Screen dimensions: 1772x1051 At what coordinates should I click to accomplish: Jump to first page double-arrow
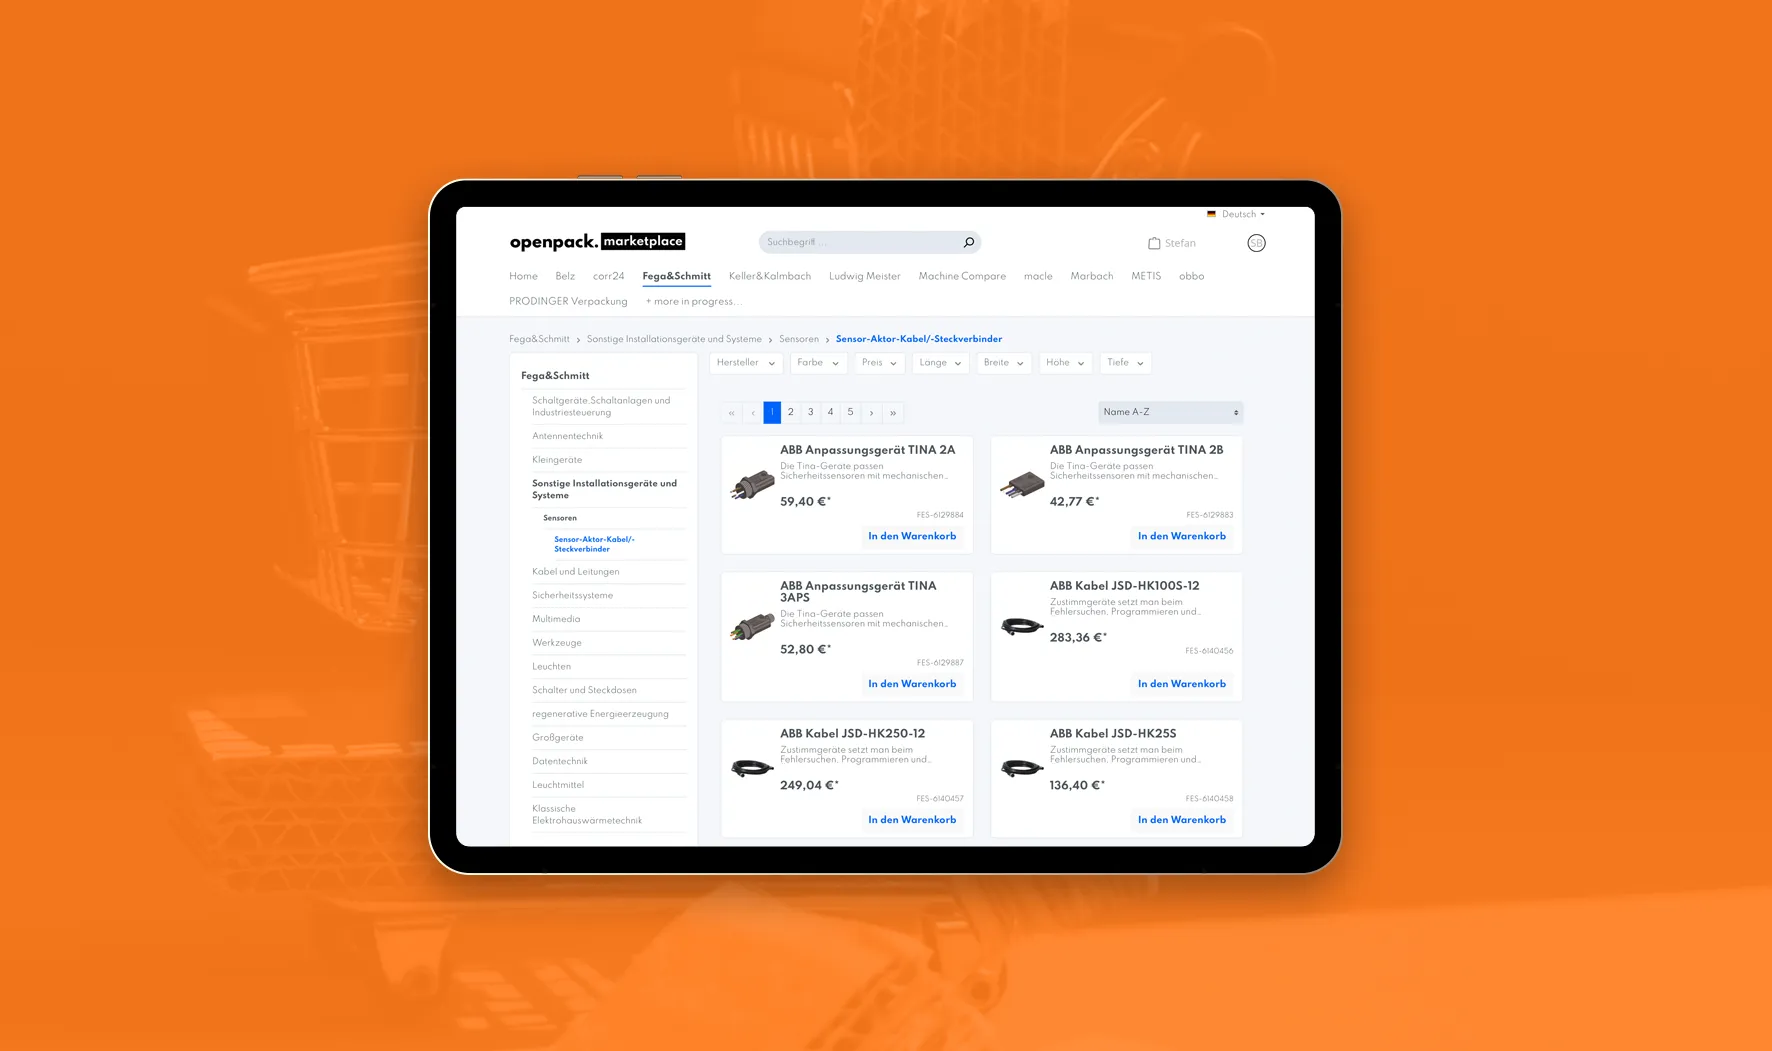[732, 413]
